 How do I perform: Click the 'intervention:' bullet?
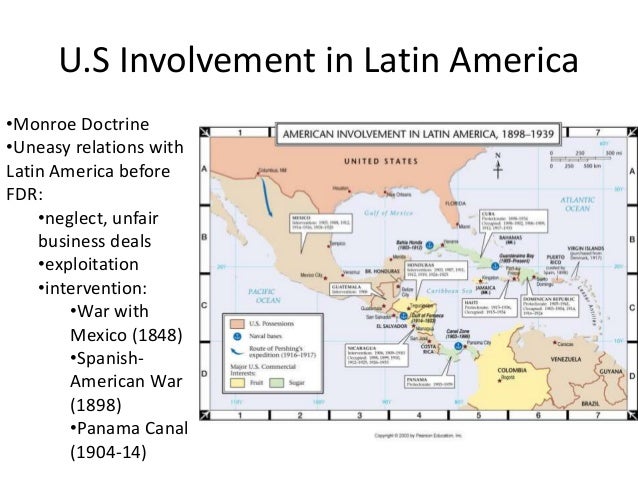(92, 288)
